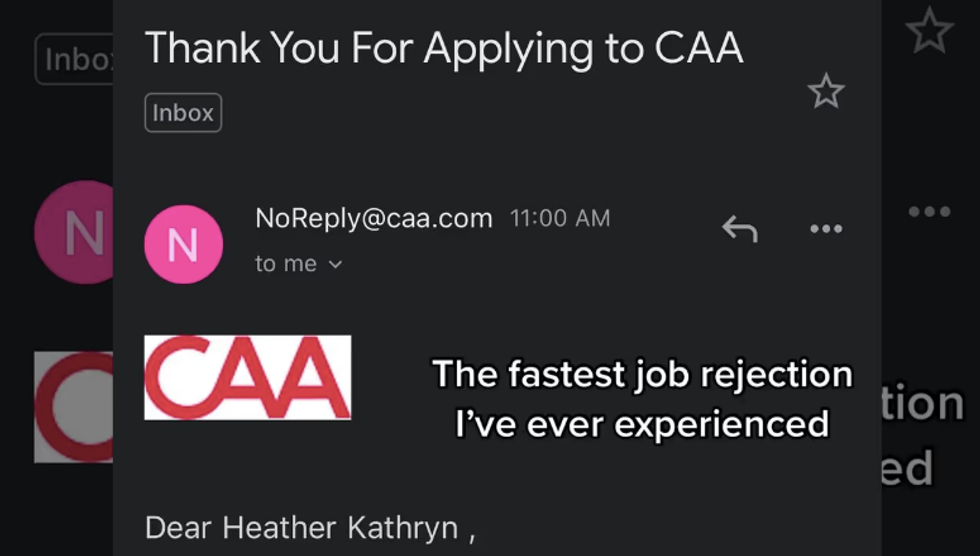Tap the NoReply@caa.com sender address
This screenshot has height=556, width=980.
374,218
